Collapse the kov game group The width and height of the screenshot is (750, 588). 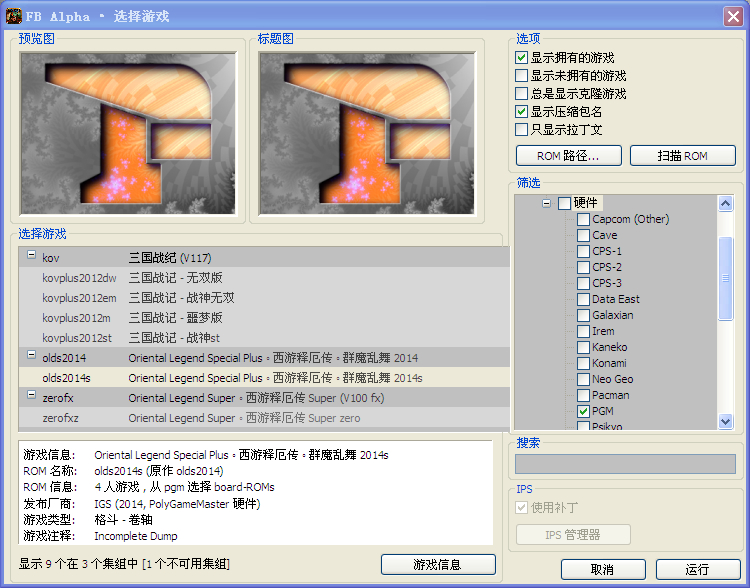[31, 255]
